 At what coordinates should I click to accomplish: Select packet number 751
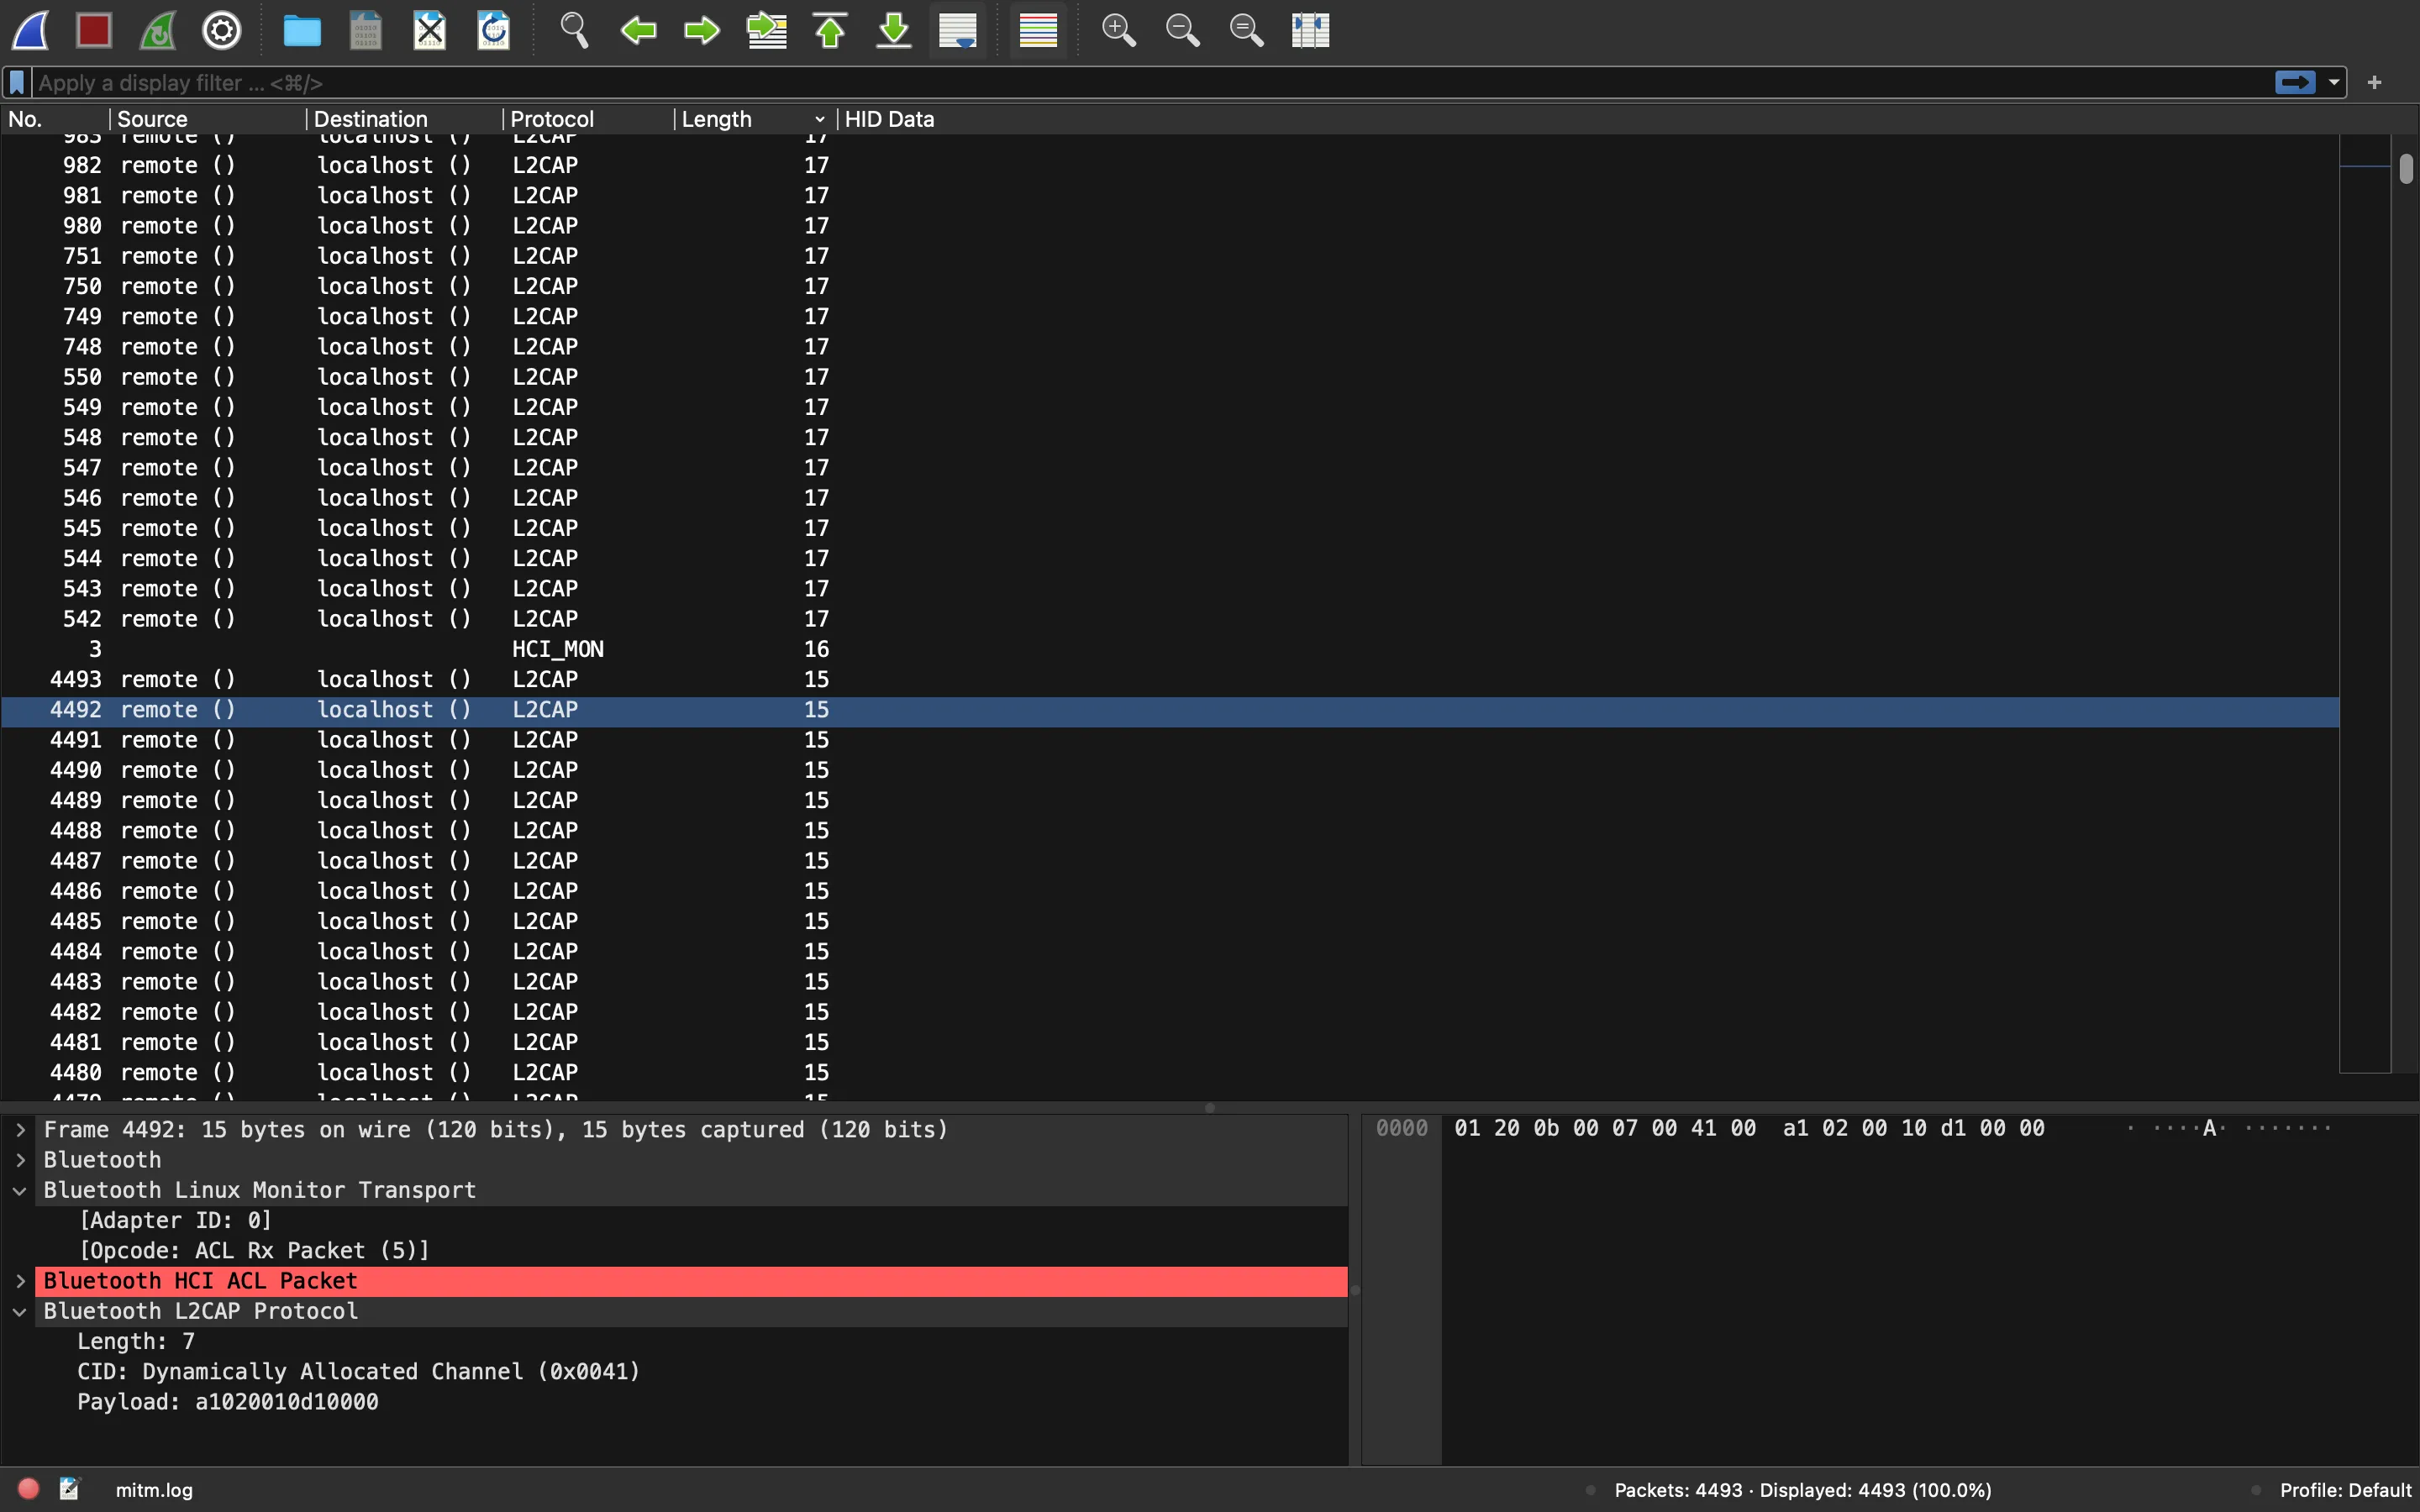tap(1170, 256)
